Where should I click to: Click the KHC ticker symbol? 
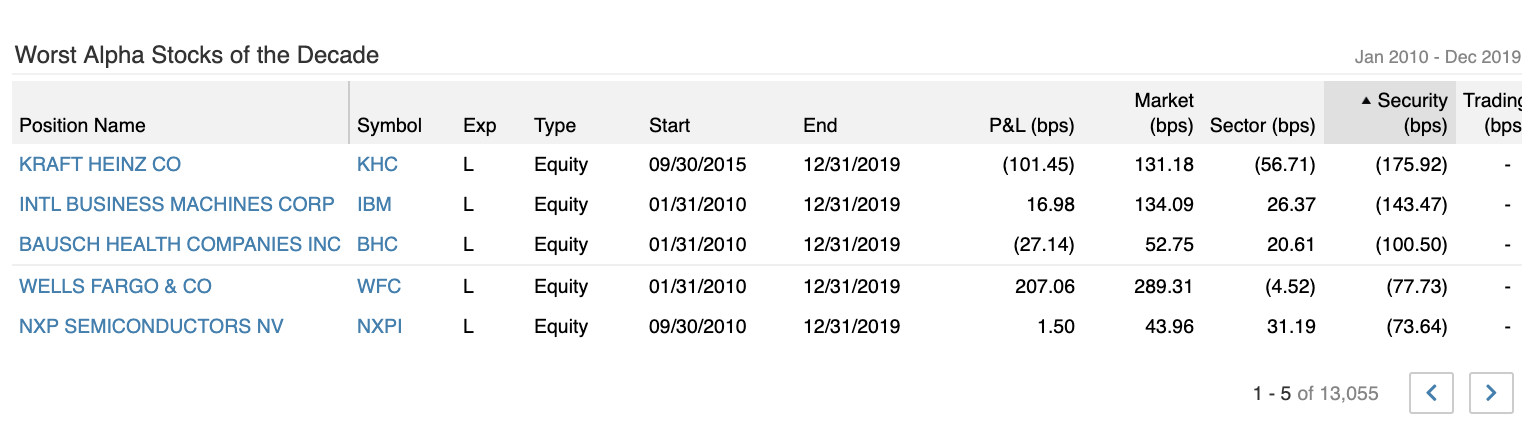point(377,164)
